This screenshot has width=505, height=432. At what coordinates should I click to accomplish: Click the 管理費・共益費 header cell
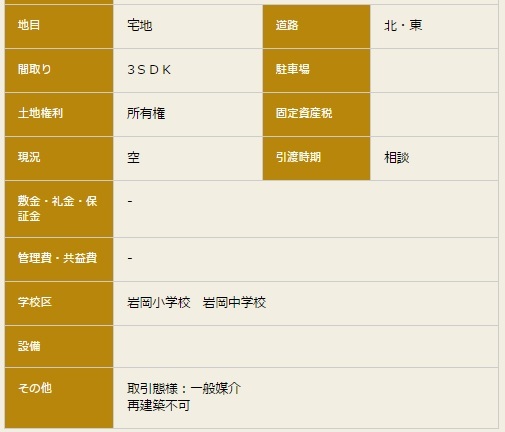tap(59, 259)
